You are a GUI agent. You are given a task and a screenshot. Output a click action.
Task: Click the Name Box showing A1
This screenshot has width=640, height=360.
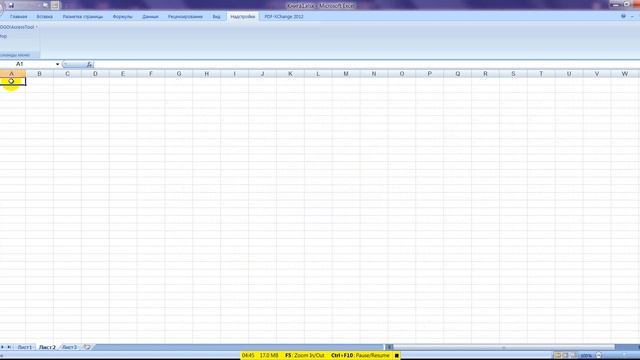tap(27, 64)
